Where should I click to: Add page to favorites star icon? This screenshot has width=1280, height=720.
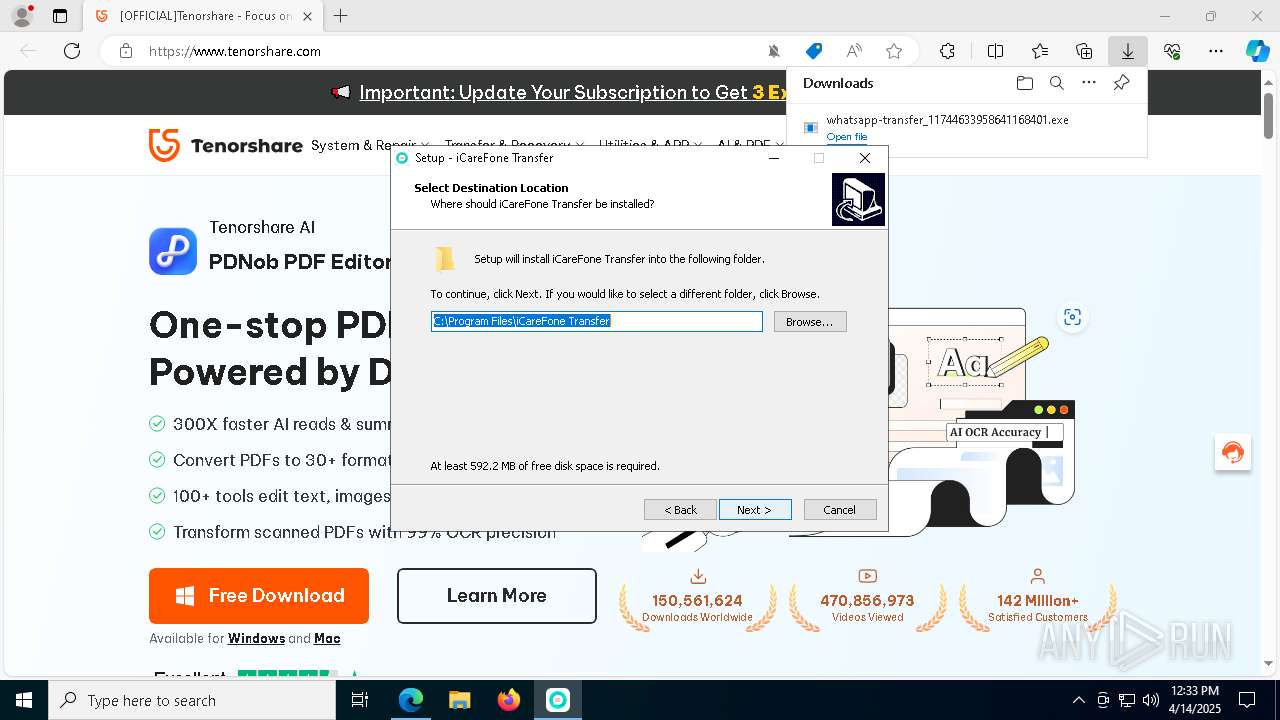894,51
